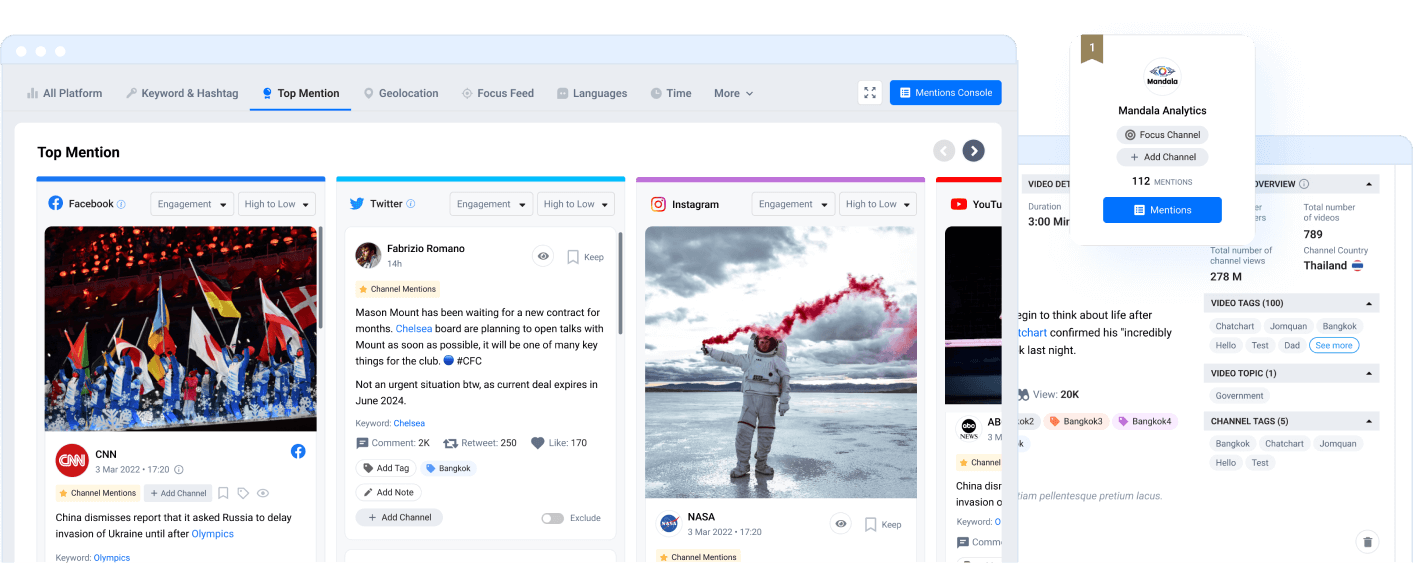Viewport: 1414px width, 563px height.
Task: Click the fullscreen expand icon
Action: 870,93
